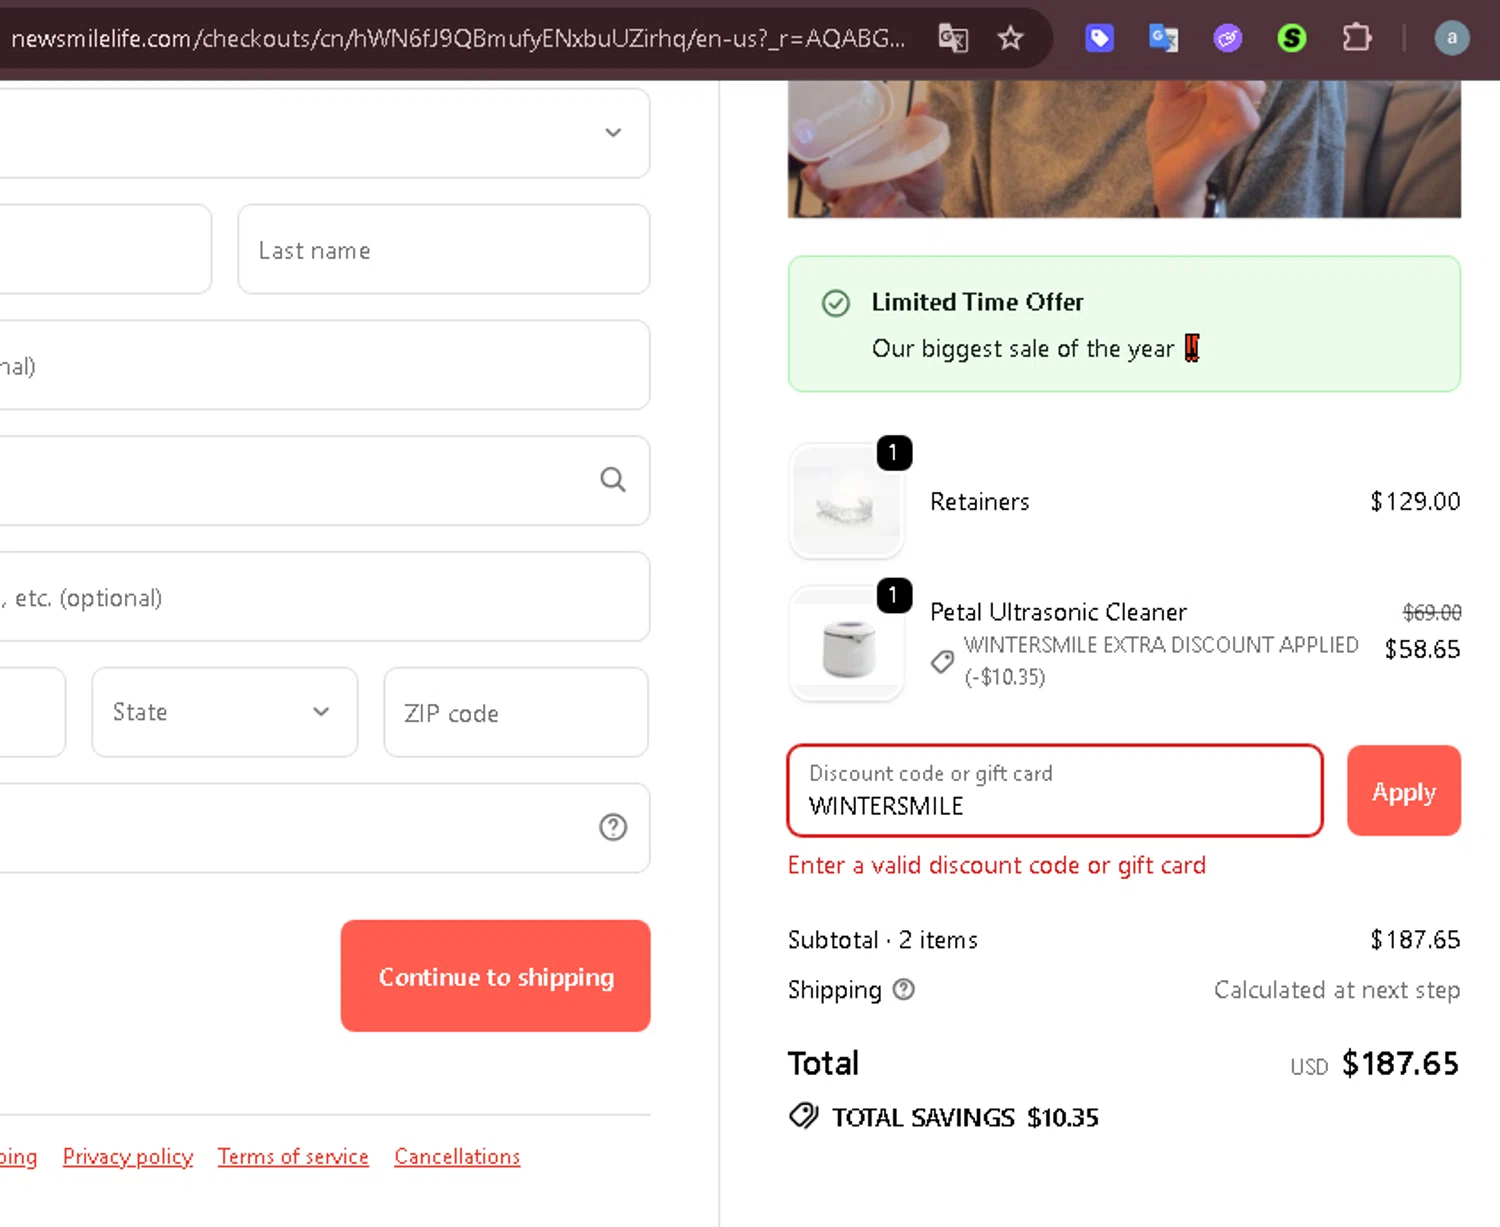This screenshot has height=1227, width=1500.
Task: Click the 'TOTAL SAVINGS $10.35' text
Action: pos(965,1117)
